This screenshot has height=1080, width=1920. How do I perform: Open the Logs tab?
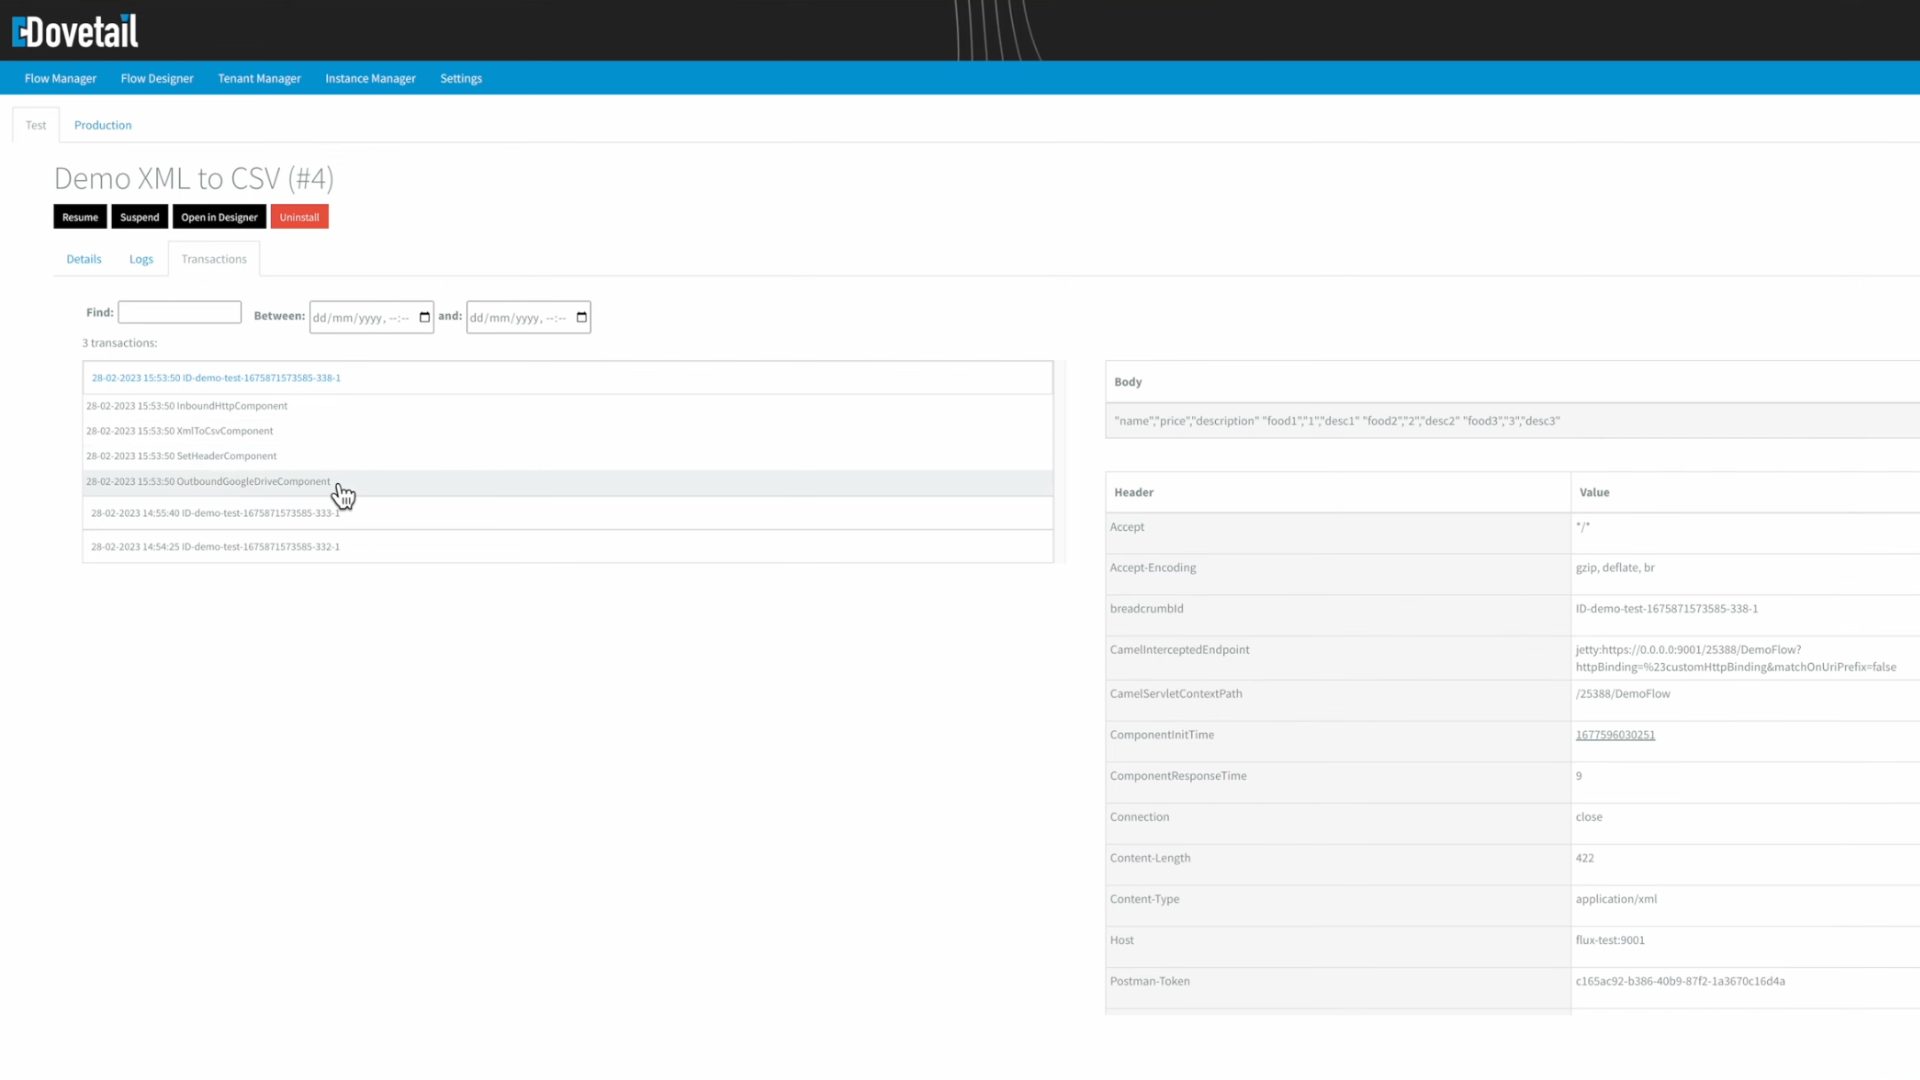[x=140, y=258]
